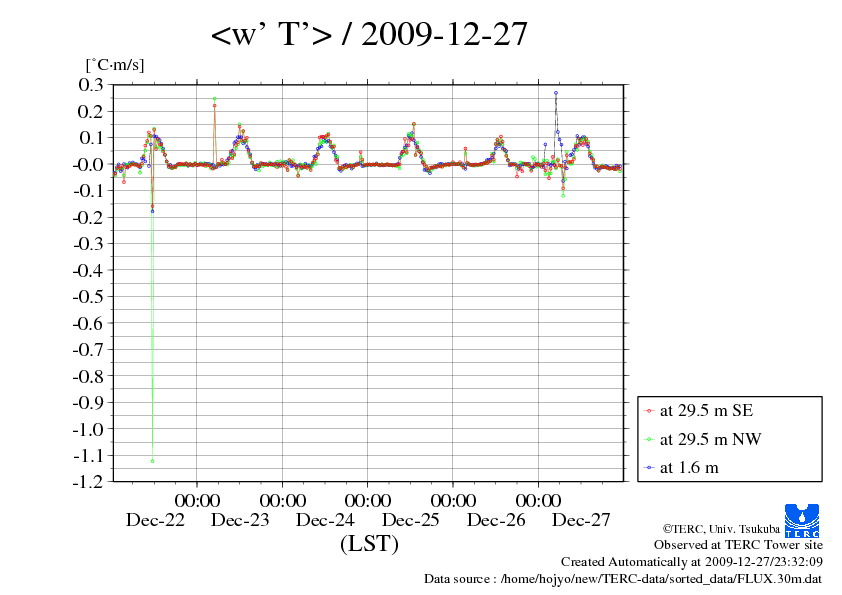Screen dimensions: 842x595
Task: Click y-axis value 0.3
Action: 91,84
